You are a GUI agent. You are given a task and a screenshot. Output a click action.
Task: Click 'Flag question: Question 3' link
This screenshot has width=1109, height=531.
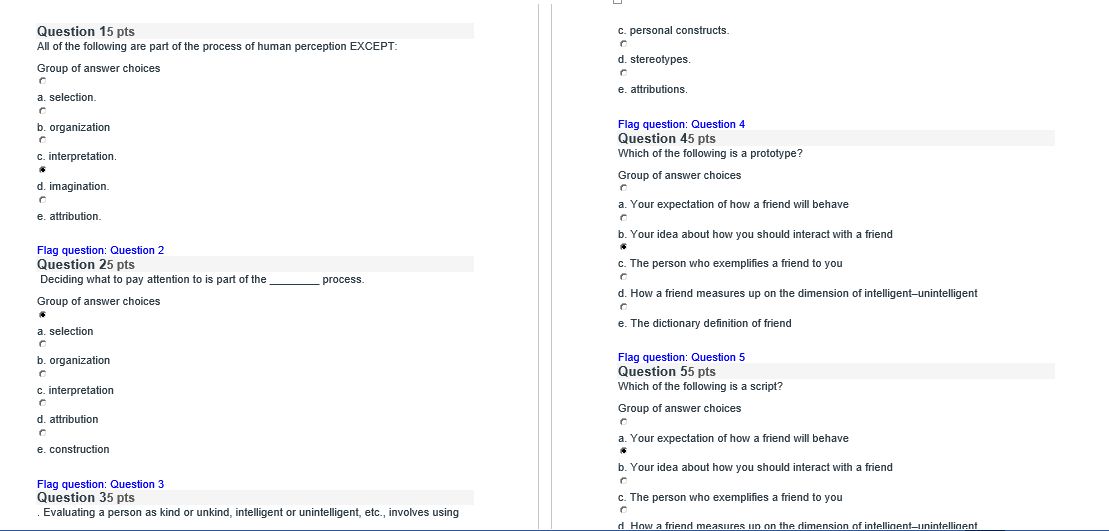point(100,484)
